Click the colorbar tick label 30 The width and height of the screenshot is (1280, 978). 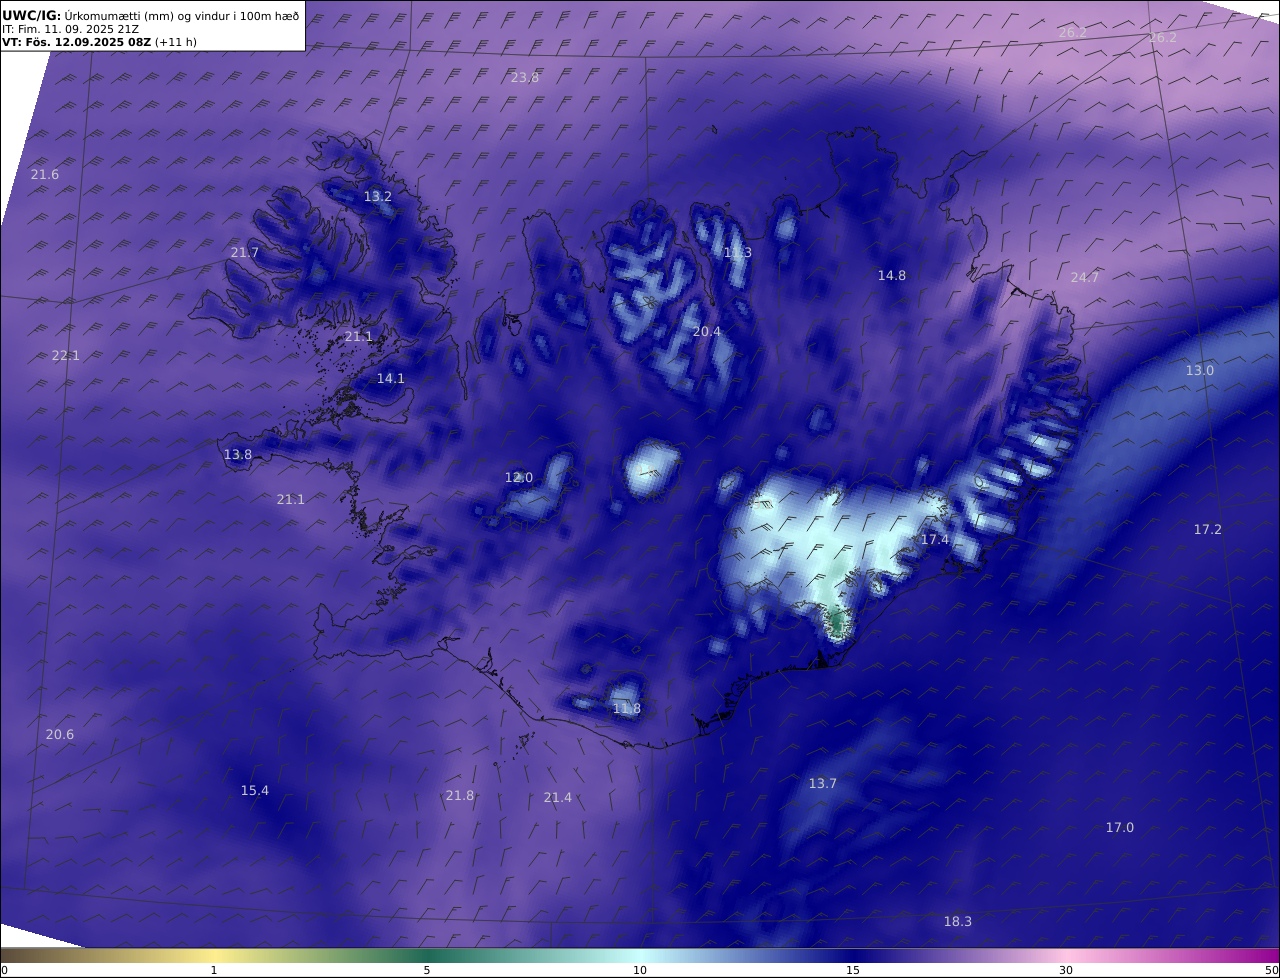[1066, 971]
